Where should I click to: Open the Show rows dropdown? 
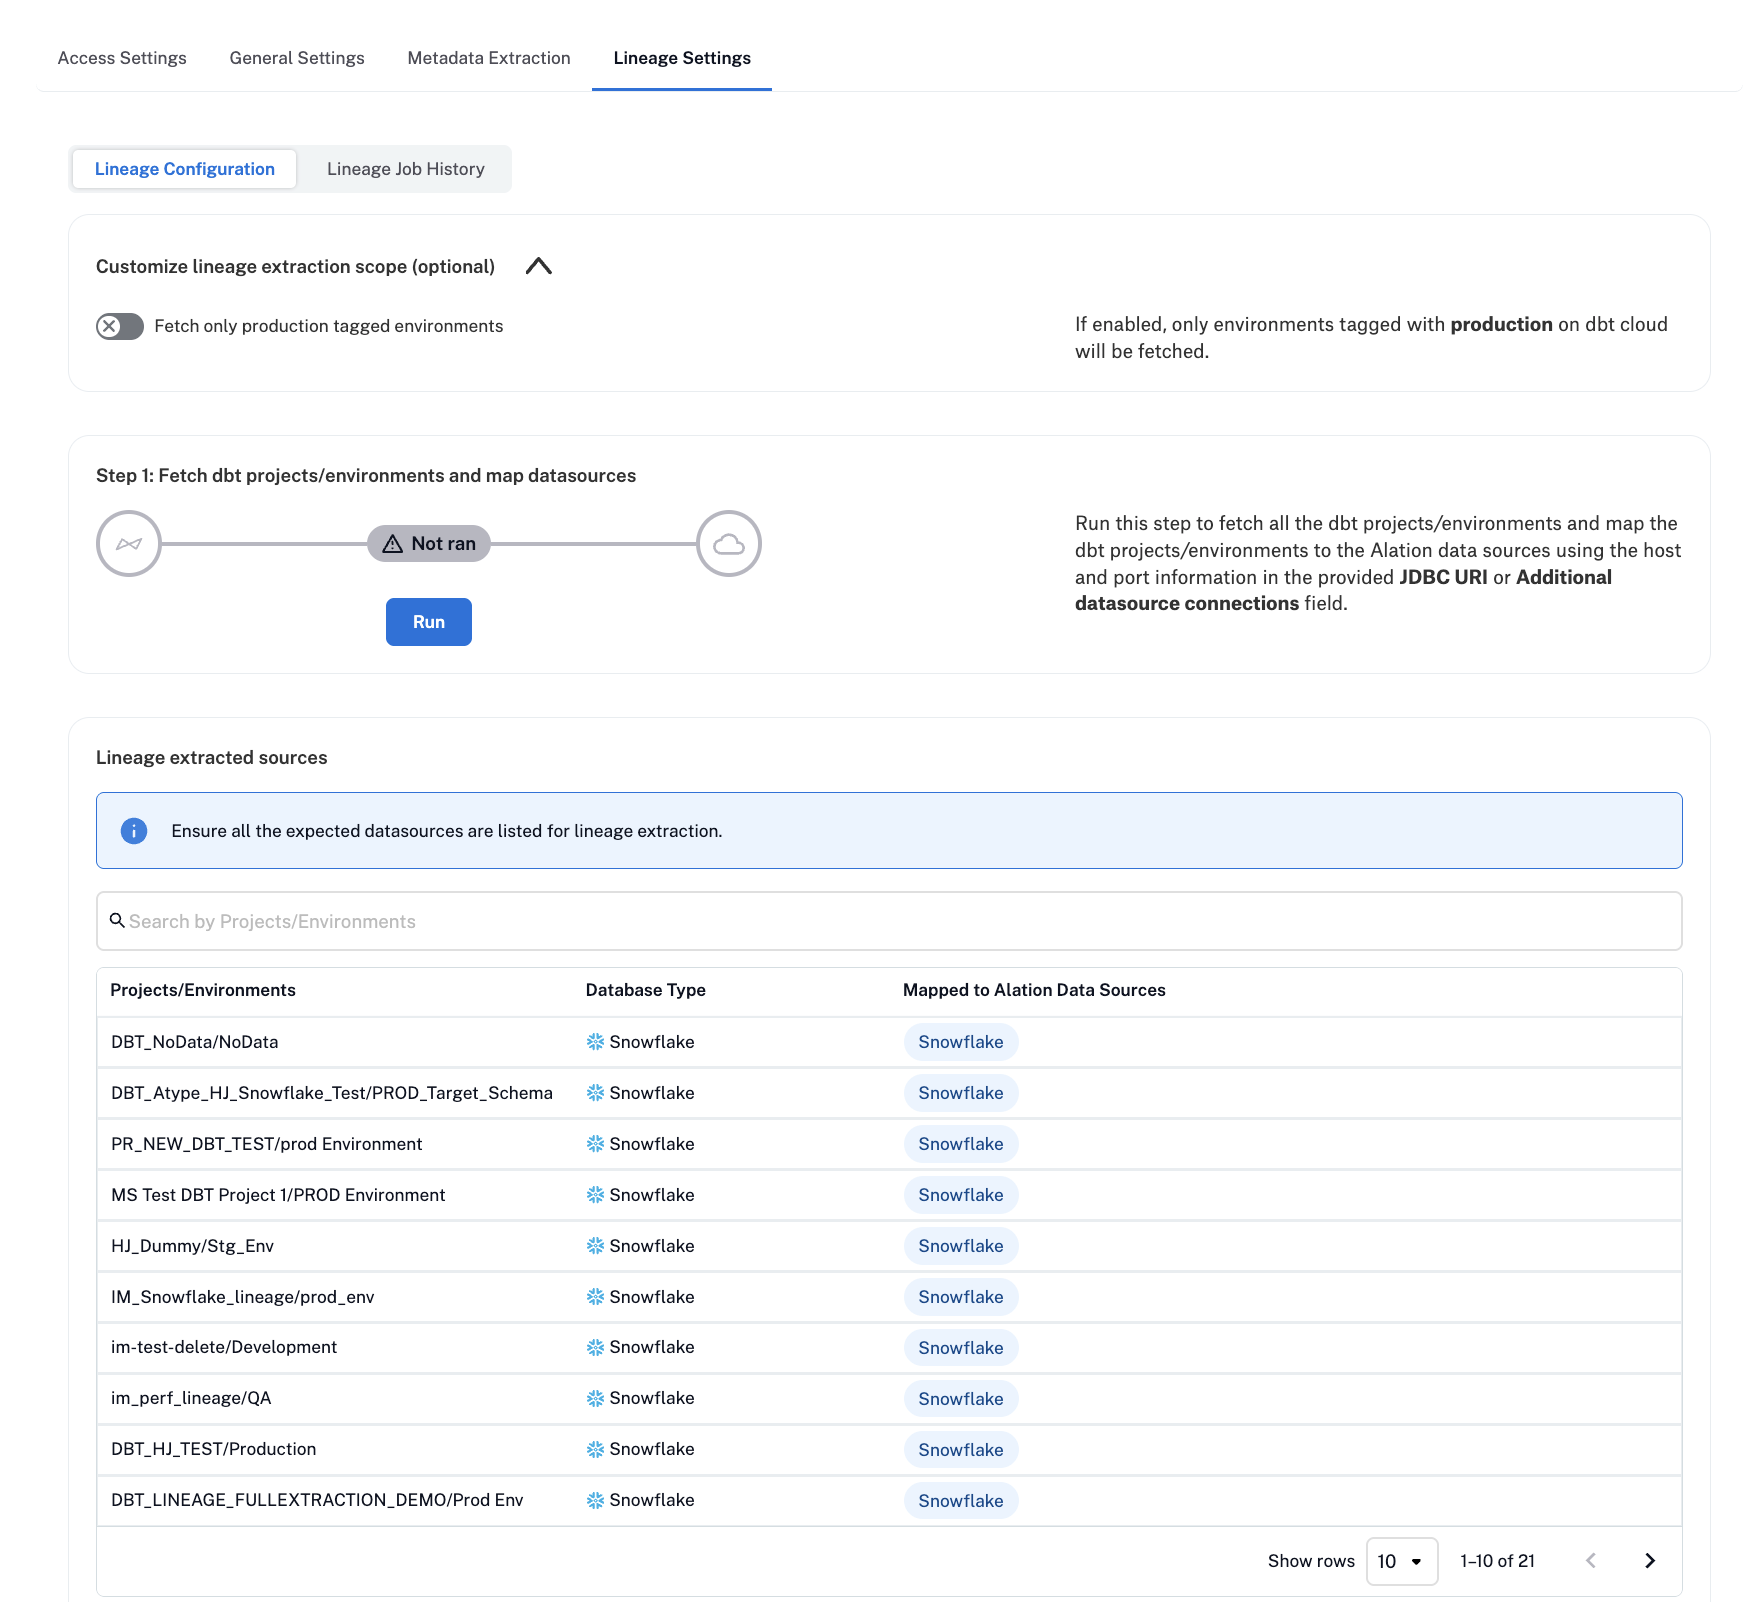point(1401,1561)
